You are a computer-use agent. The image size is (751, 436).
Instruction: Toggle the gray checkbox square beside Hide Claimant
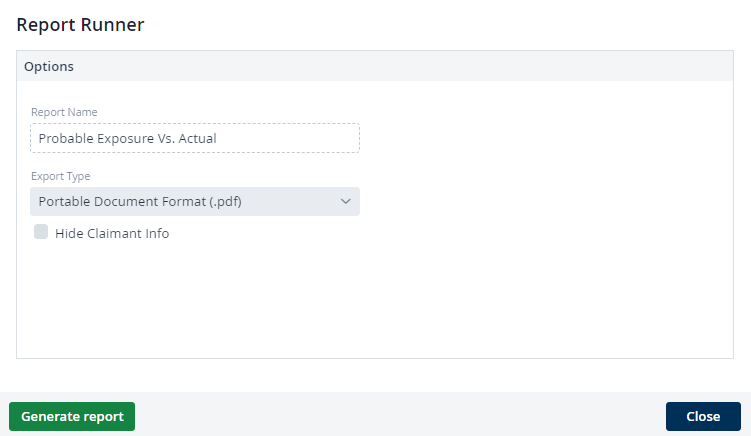click(x=41, y=232)
